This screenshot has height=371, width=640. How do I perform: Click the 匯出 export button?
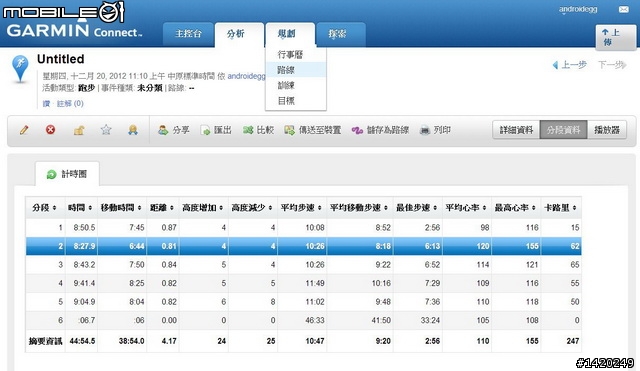tap(216, 130)
